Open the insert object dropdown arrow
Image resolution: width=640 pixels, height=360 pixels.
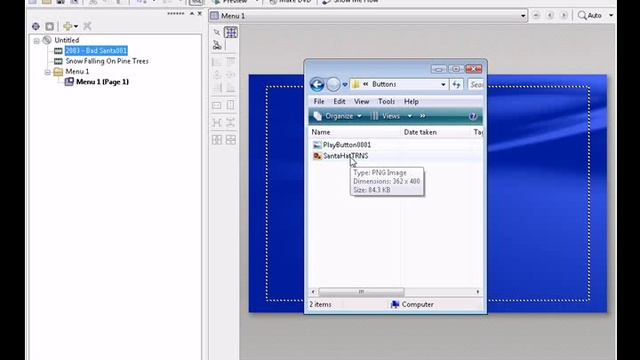click(76, 27)
